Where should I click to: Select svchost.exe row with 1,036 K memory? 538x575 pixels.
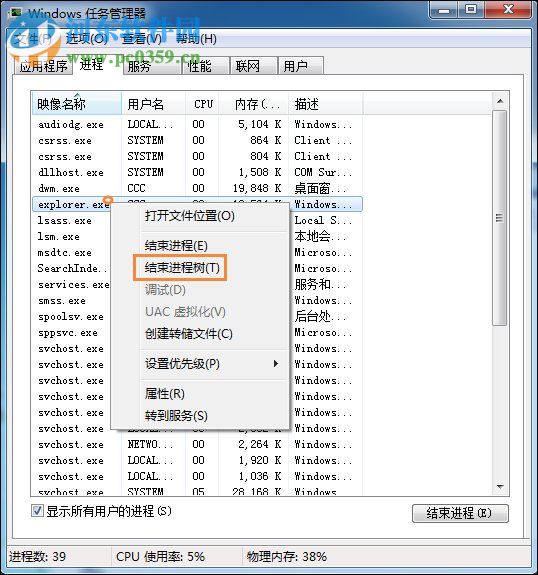coord(197,477)
